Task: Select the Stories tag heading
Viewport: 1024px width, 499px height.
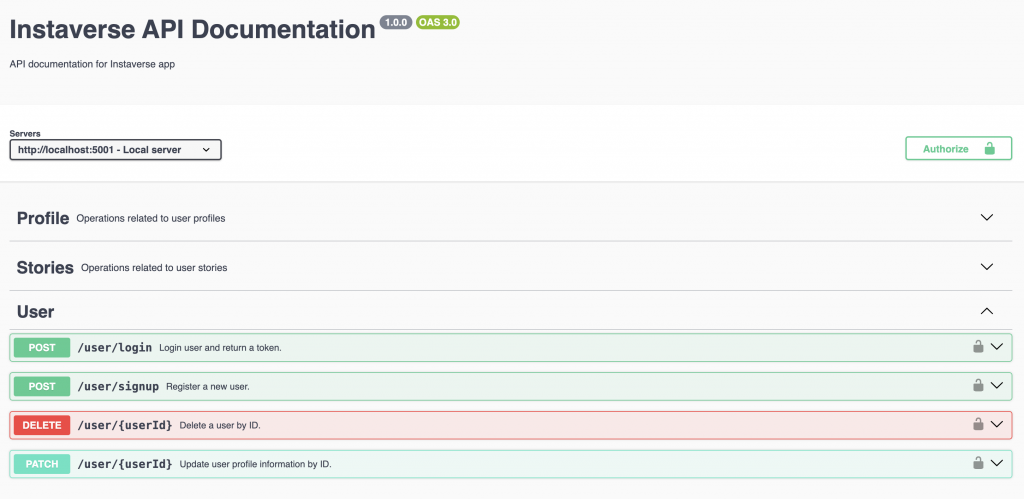Action: tap(45, 268)
